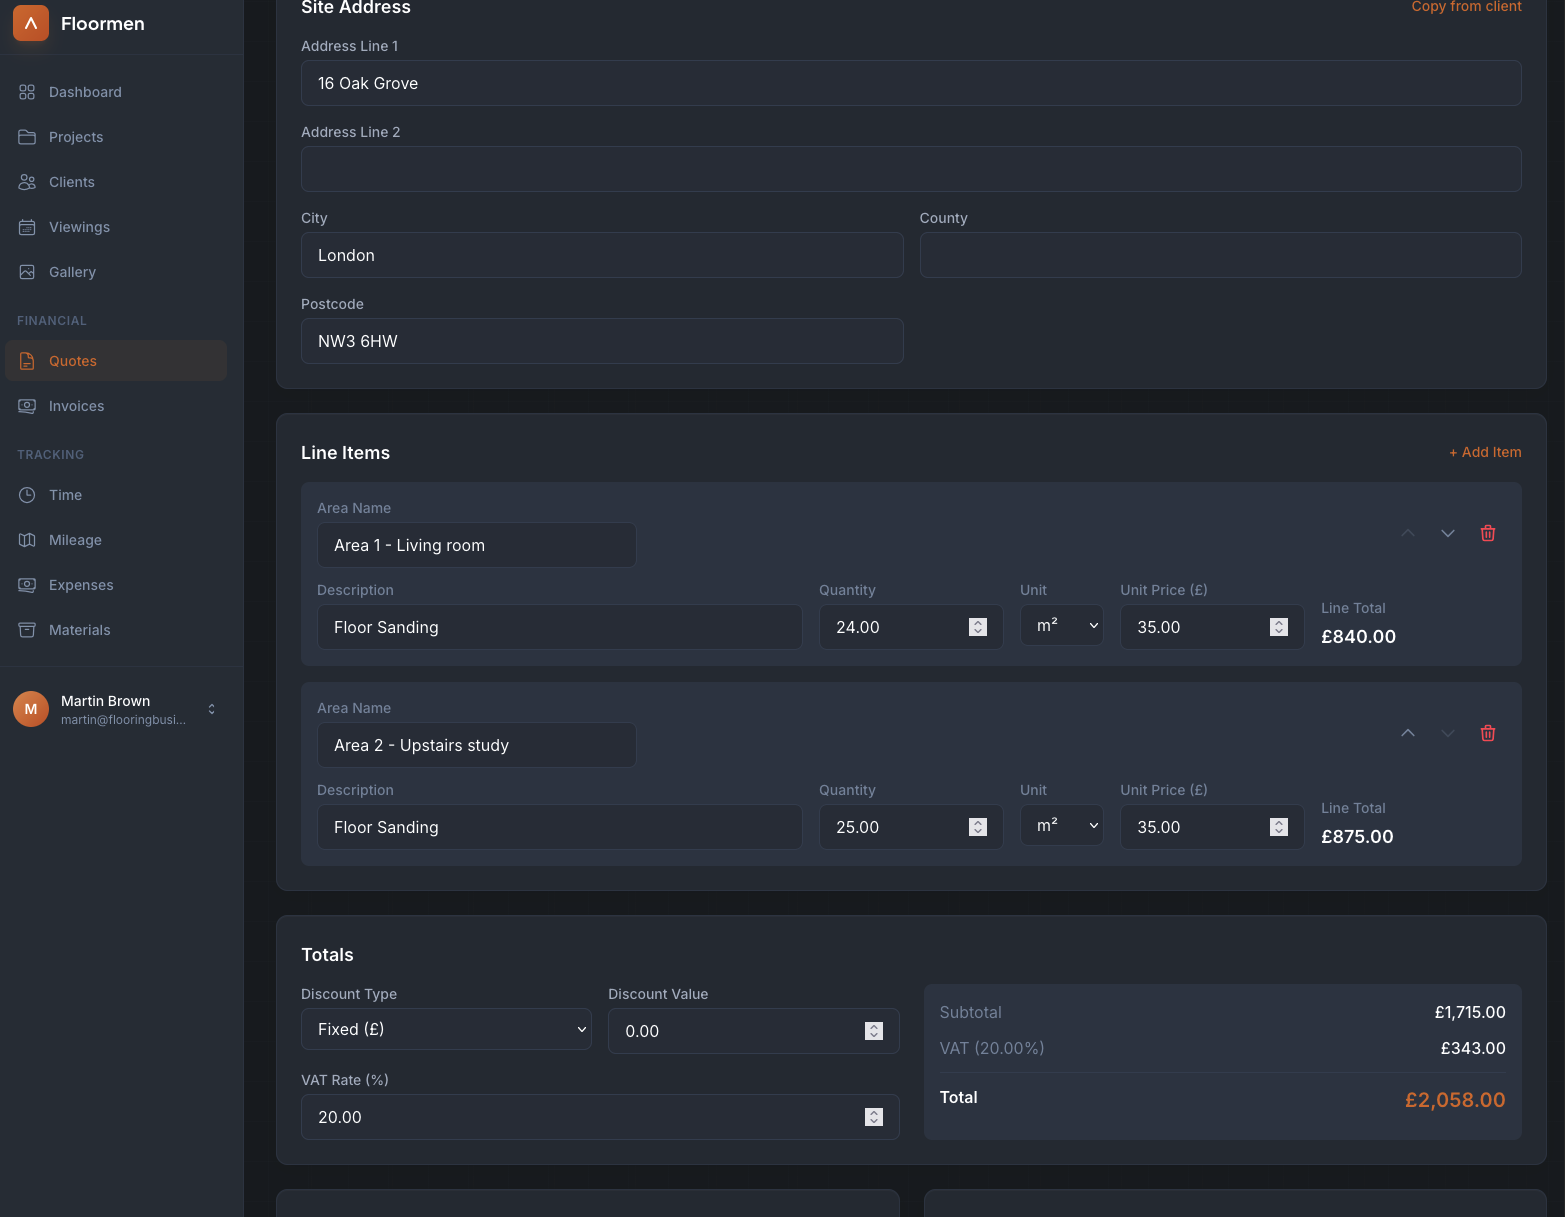Delete the Area 1 Living room line item
The image size is (1565, 1217).
click(1487, 533)
